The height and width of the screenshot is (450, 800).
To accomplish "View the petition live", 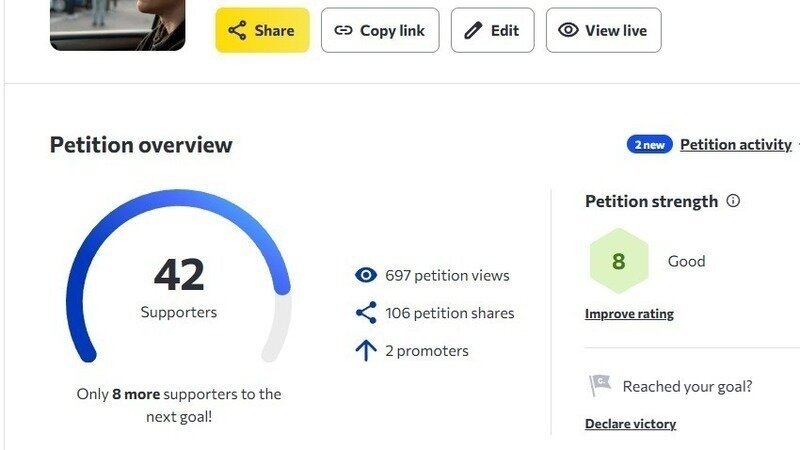I will click(x=604, y=30).
